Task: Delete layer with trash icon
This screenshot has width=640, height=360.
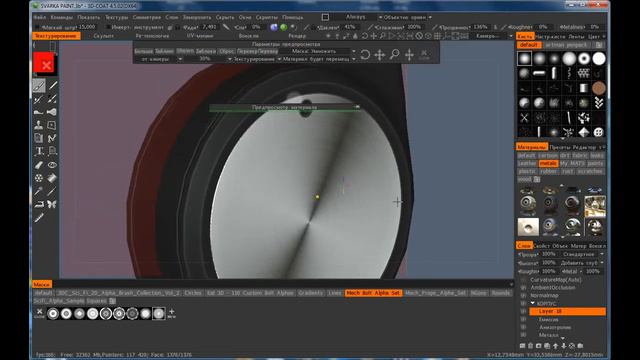Action: (531, 346)
